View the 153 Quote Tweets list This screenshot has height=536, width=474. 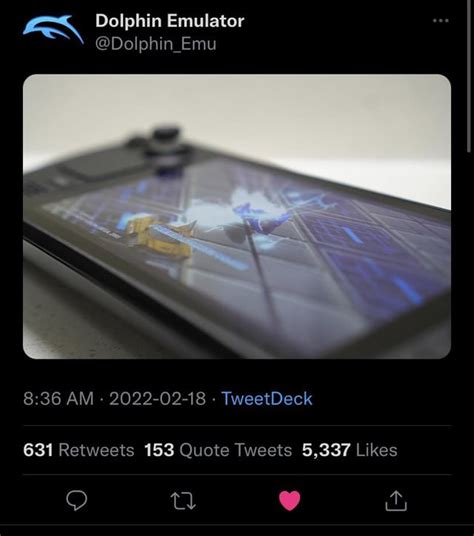point(218,450)
